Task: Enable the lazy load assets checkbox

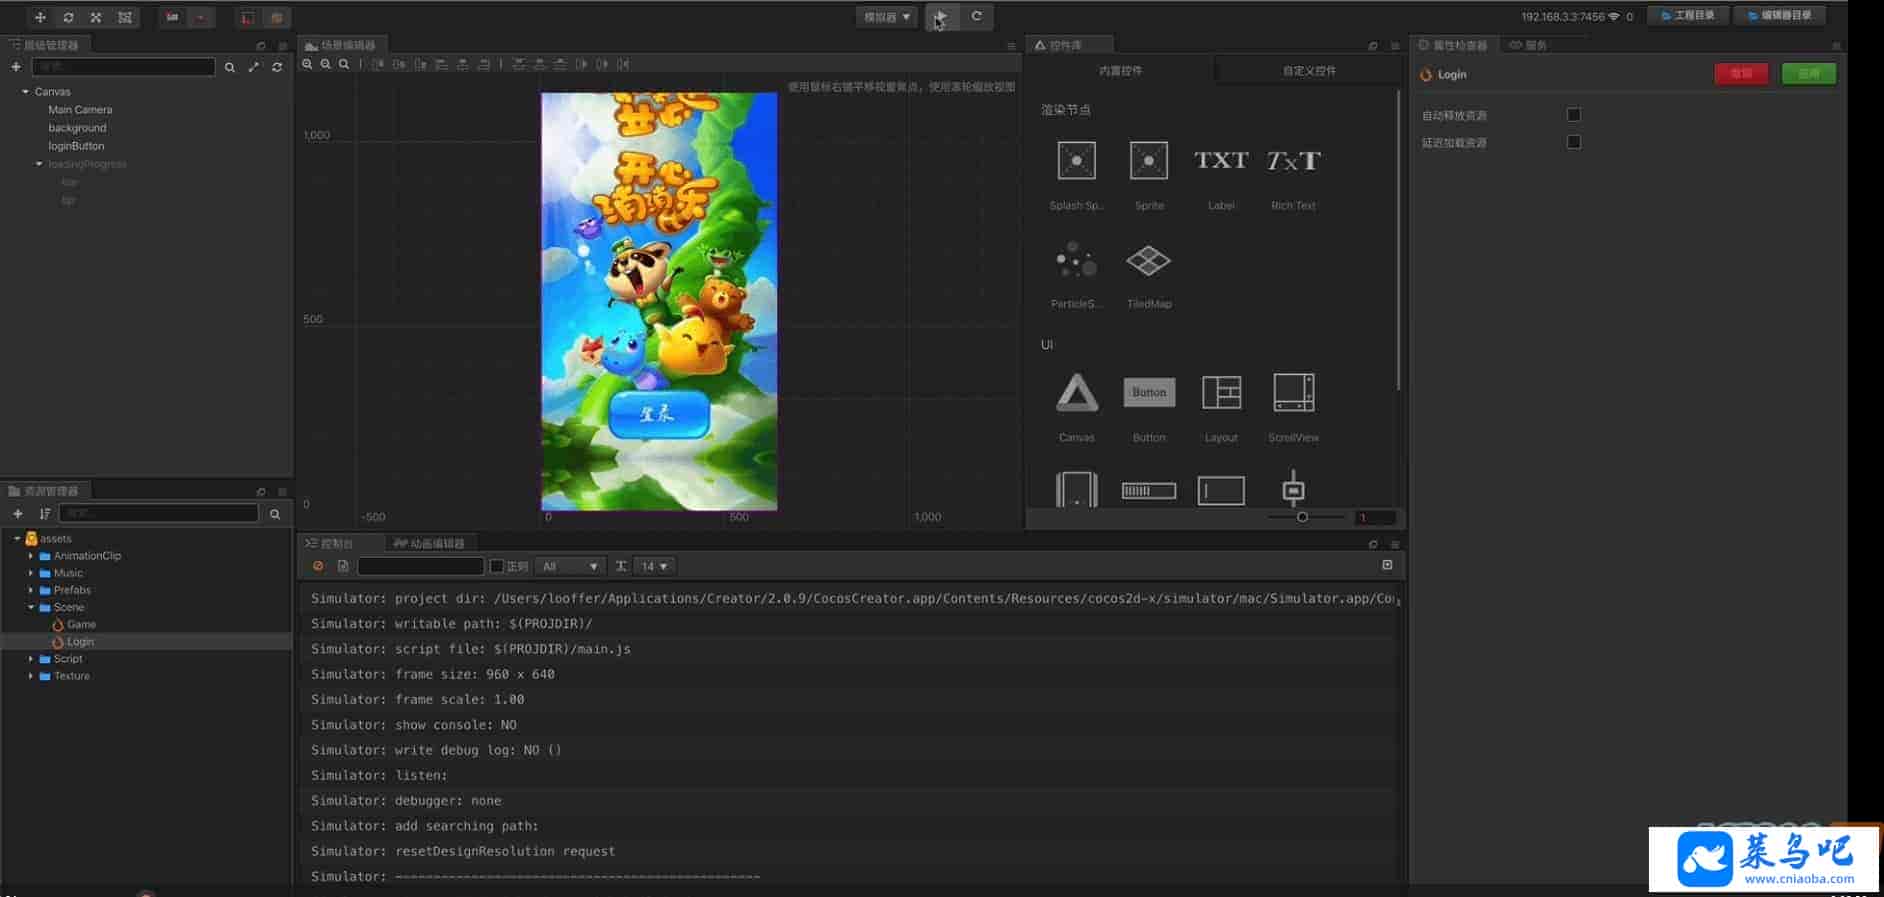Action: pos(1573,142)
